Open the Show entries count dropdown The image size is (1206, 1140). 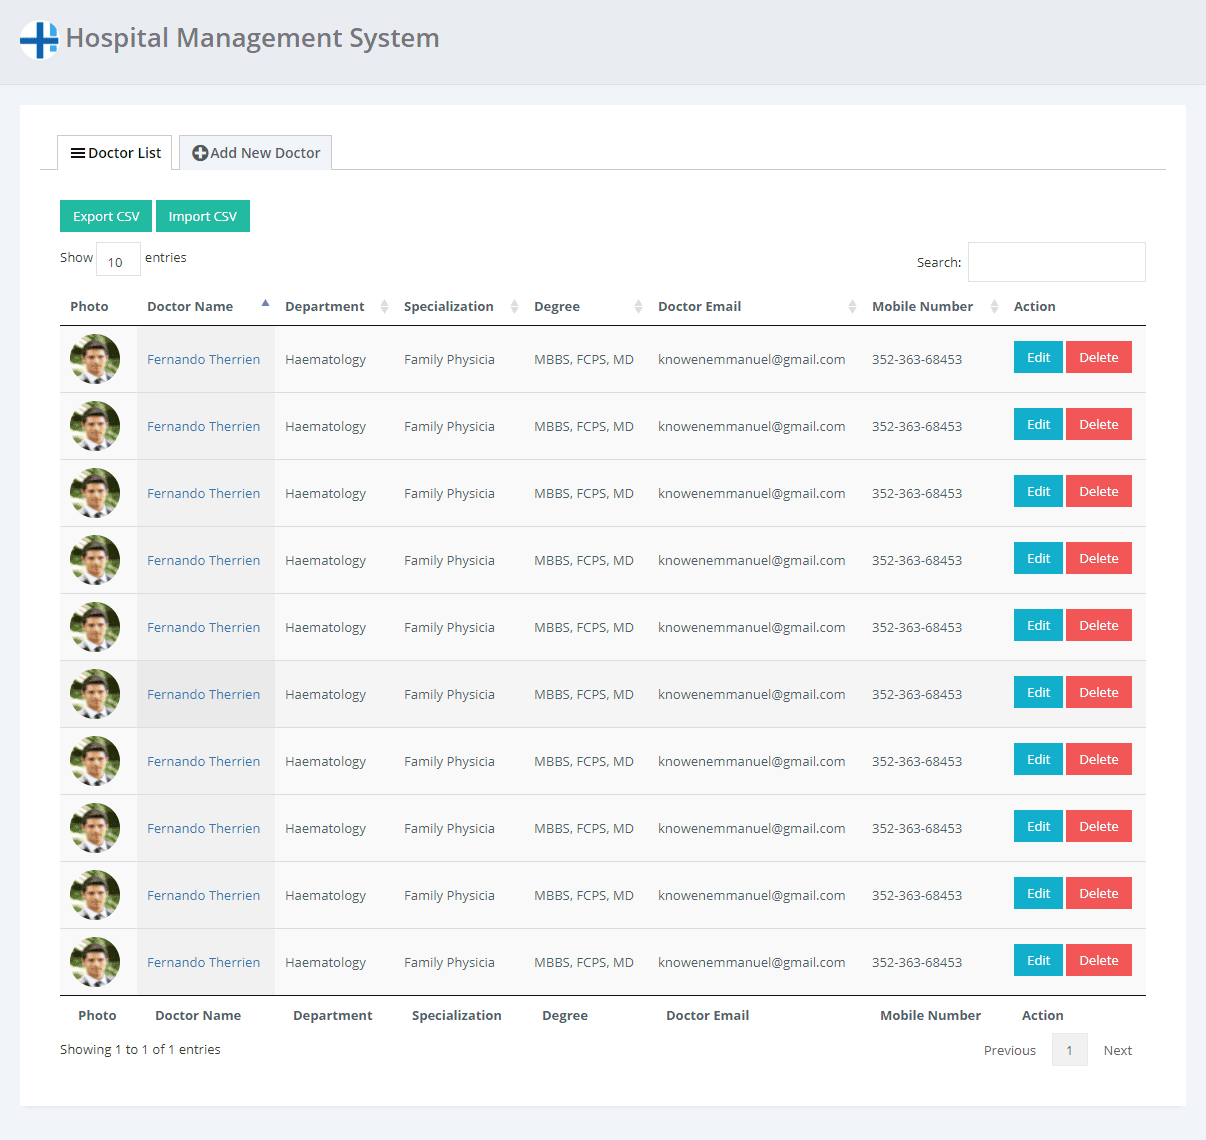pyautogui.click(x=118, y=259)
